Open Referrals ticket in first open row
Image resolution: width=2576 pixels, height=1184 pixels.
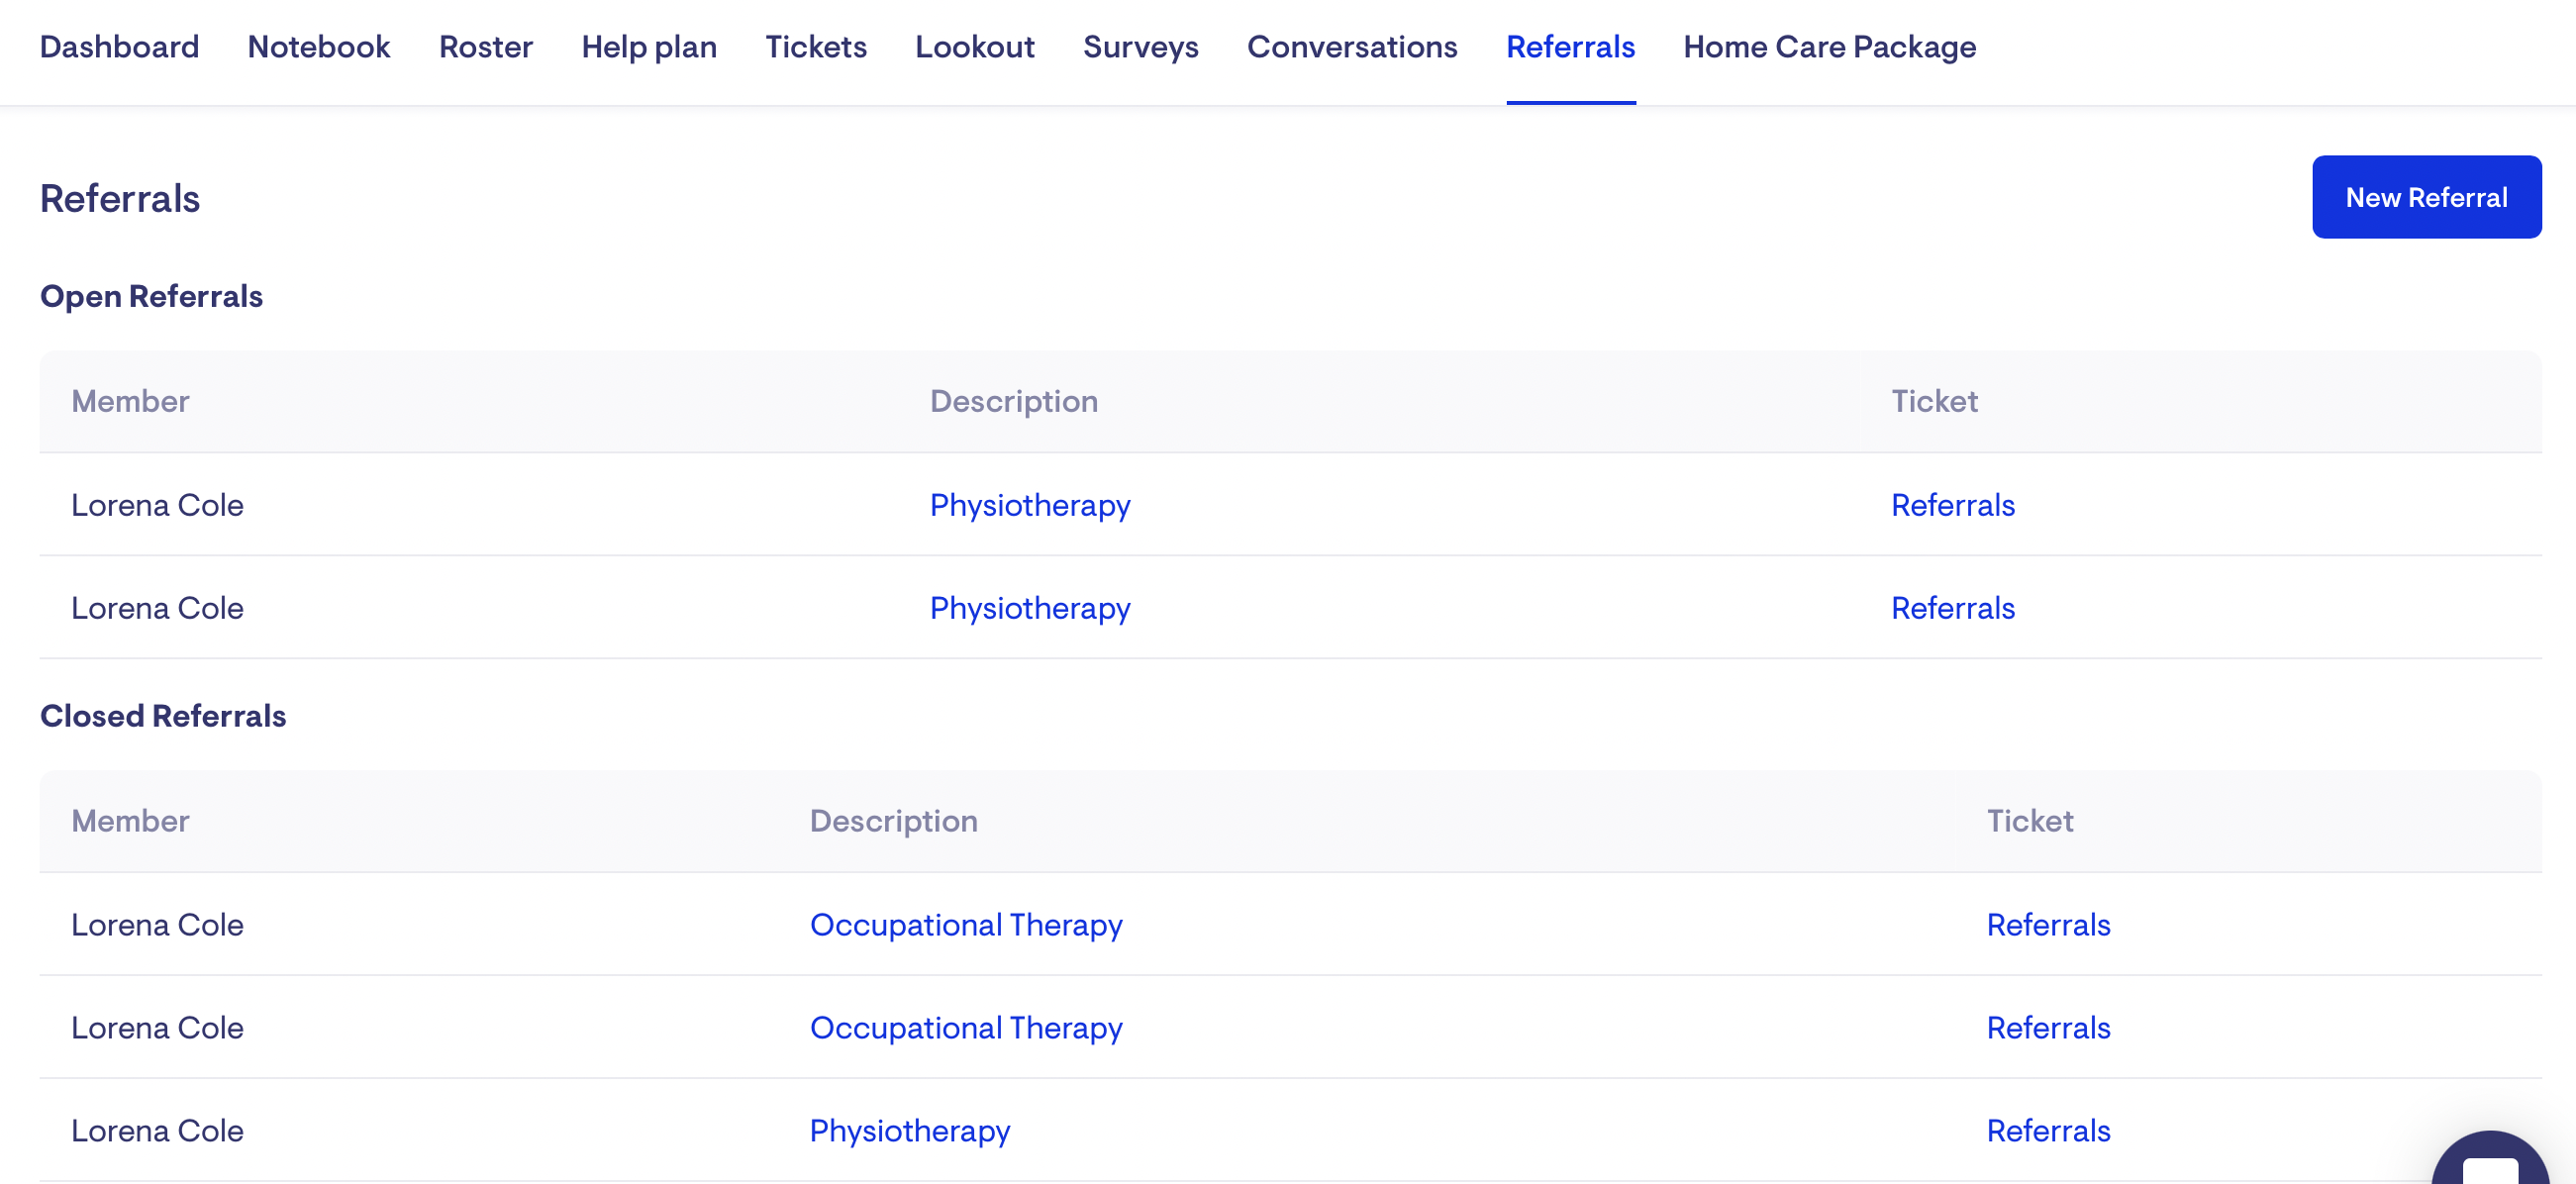1953,505
